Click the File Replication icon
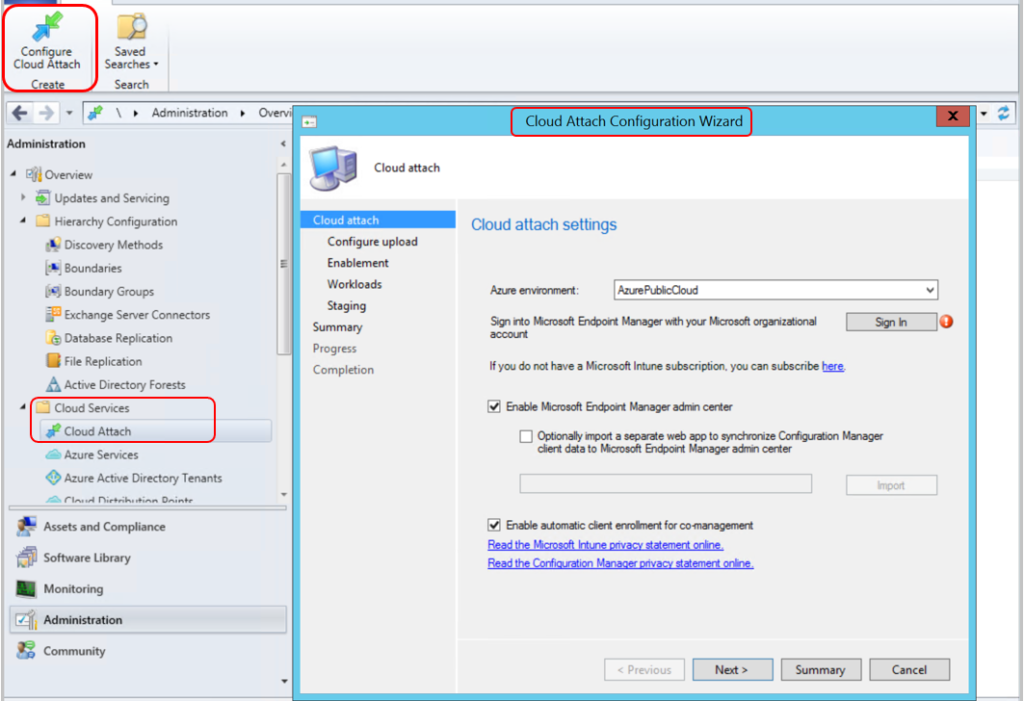Image resolution: width=1024 pixels, height=701 pixels. point(53,361)
